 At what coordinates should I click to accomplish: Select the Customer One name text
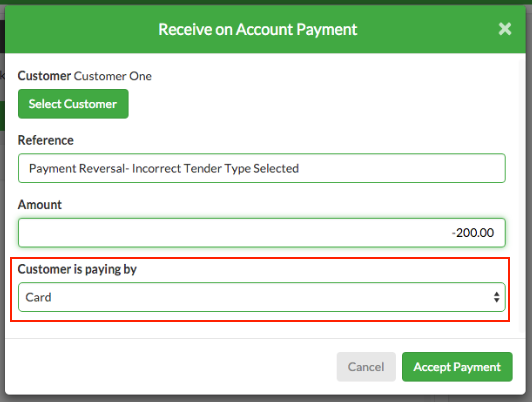pyautogui.click(x=113, y=76)
